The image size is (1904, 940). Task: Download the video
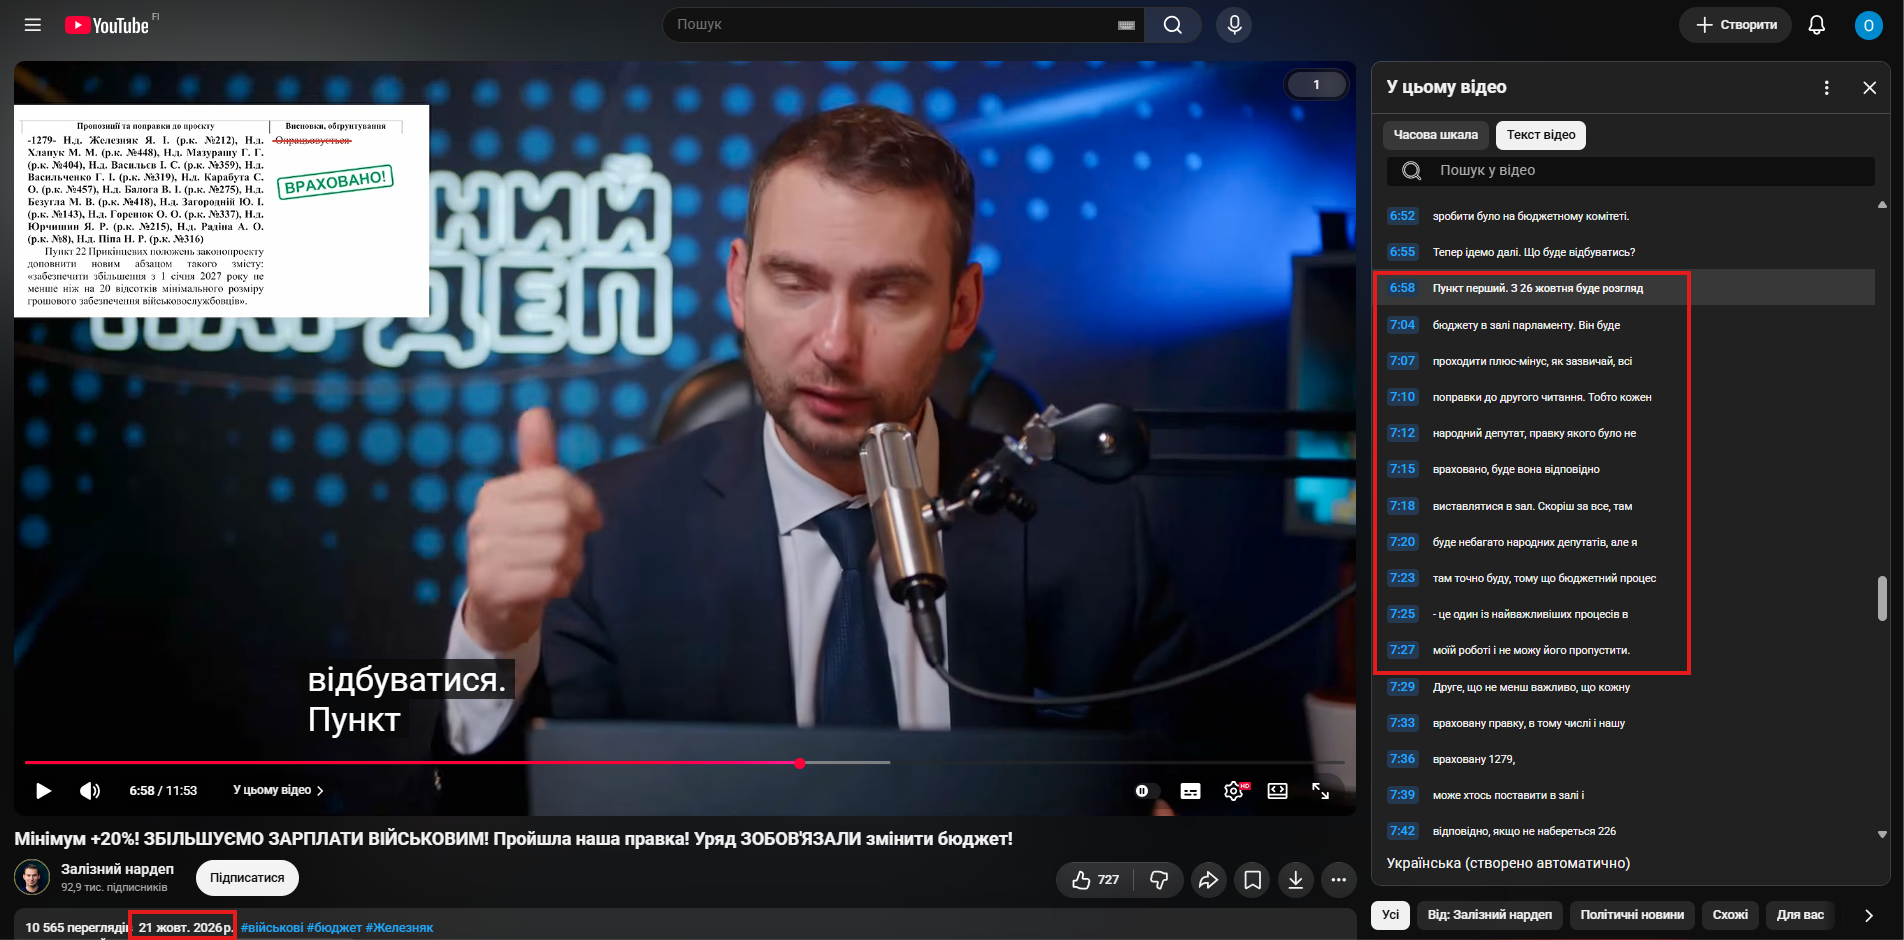(1295, 880)
